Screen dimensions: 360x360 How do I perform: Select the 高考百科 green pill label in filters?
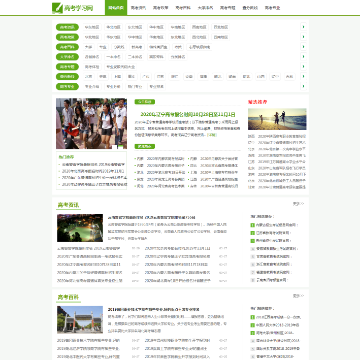[67, 47]
